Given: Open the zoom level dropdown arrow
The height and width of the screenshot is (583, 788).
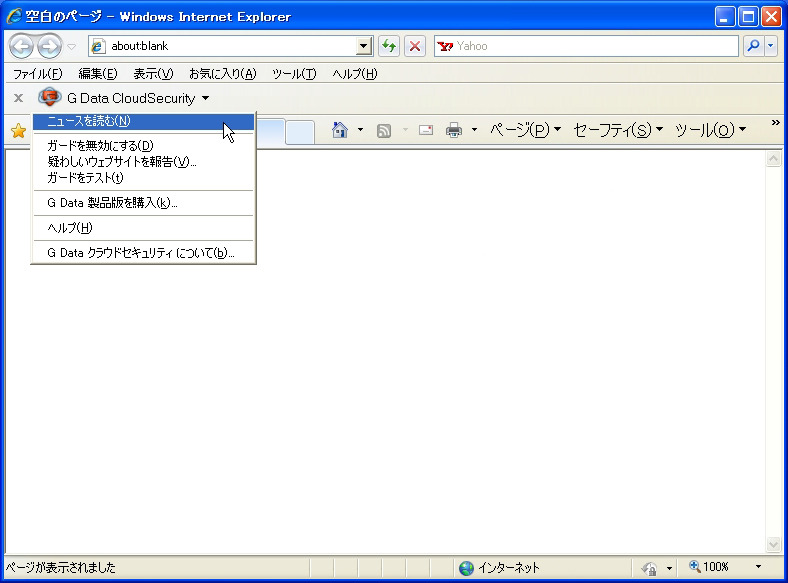Looking at the screenshot, I should point(758,567).
